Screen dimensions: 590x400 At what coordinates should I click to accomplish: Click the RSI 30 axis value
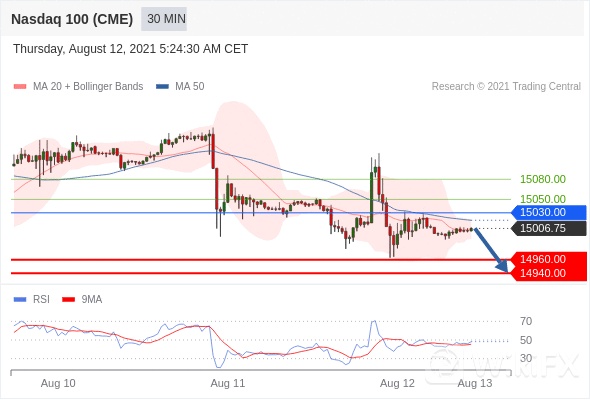[526, 358]
